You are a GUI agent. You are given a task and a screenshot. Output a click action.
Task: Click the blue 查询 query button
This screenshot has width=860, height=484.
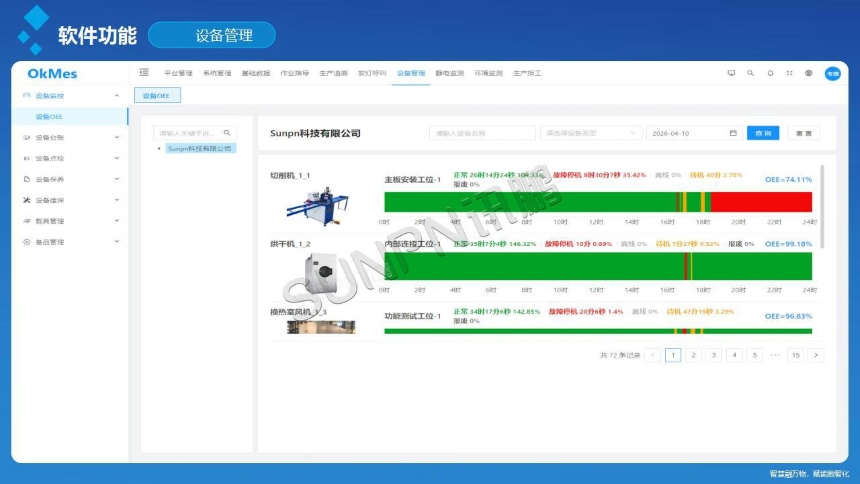763,133
